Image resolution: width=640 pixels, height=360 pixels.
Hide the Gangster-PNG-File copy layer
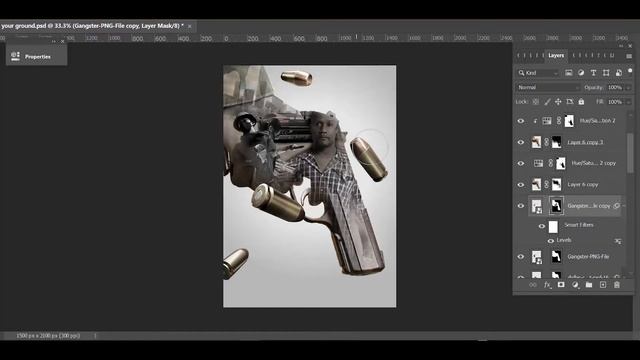pos(521,206)
